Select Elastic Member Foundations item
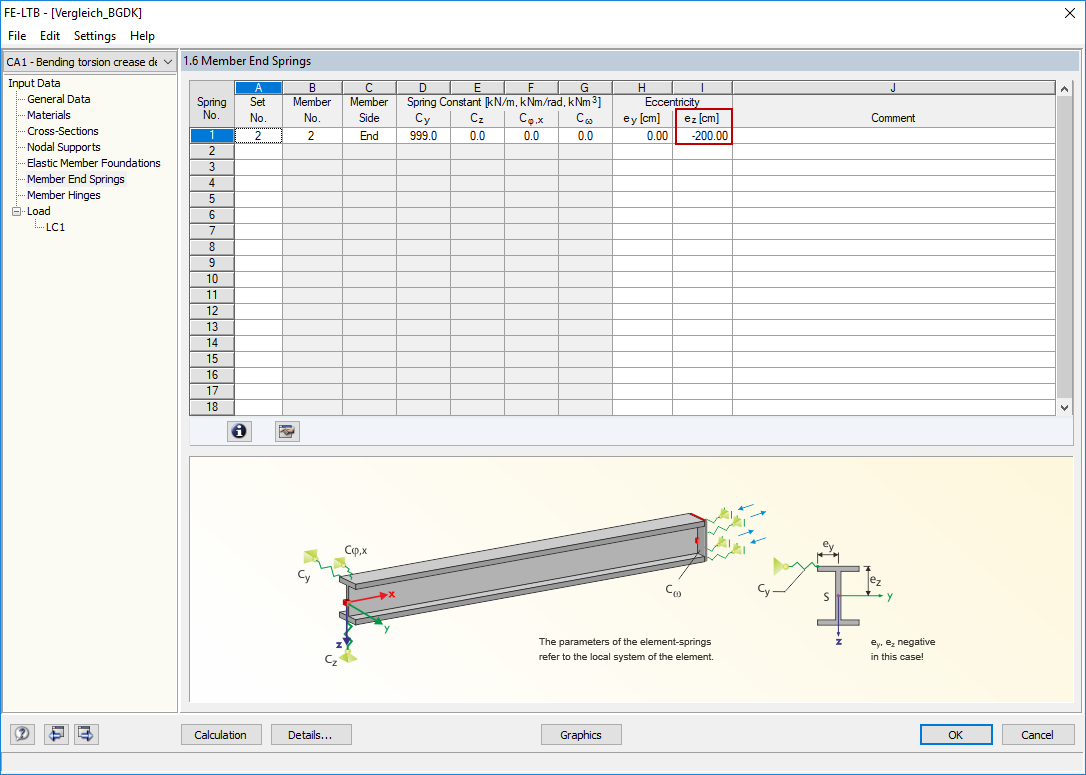Screen dimensions: 1086x775 tap(94, 163)
